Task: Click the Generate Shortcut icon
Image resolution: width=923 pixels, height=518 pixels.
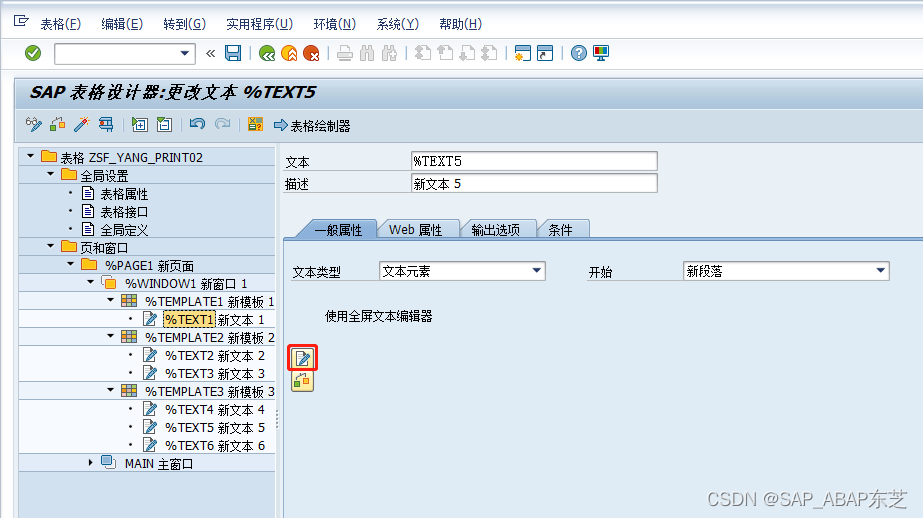Action: coord(545,54)
